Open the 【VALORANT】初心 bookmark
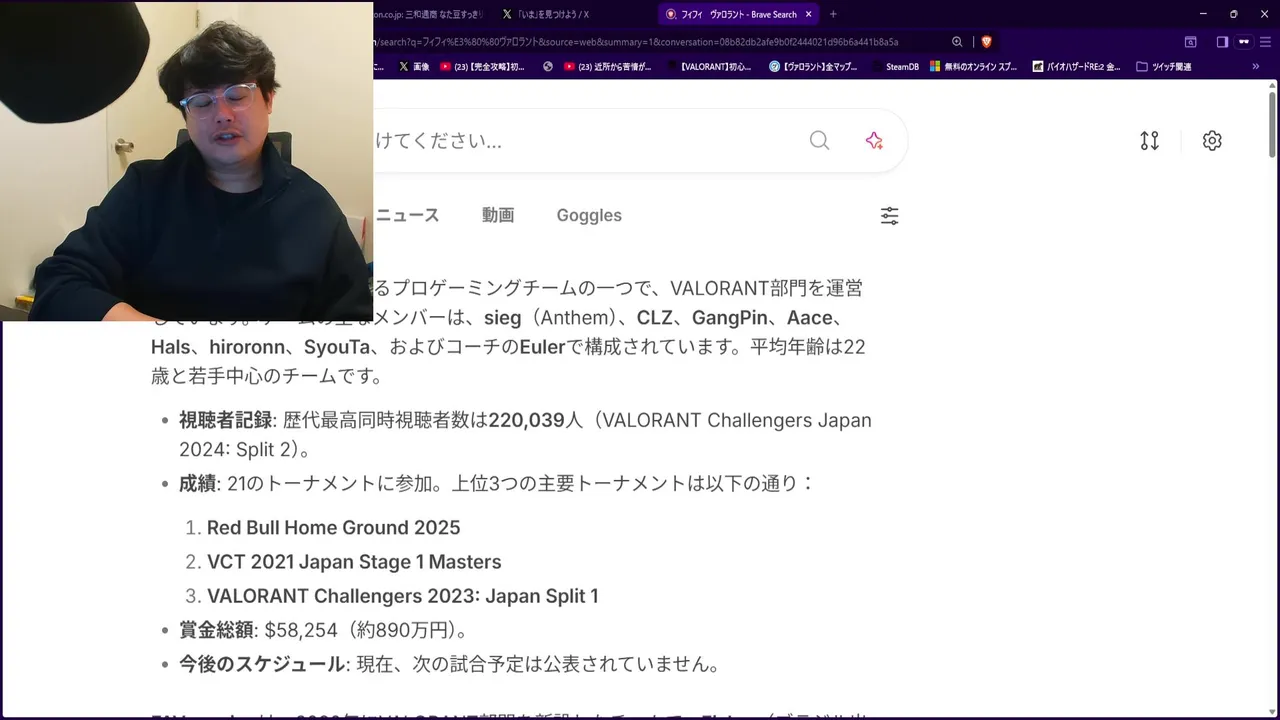 [709, 67]
